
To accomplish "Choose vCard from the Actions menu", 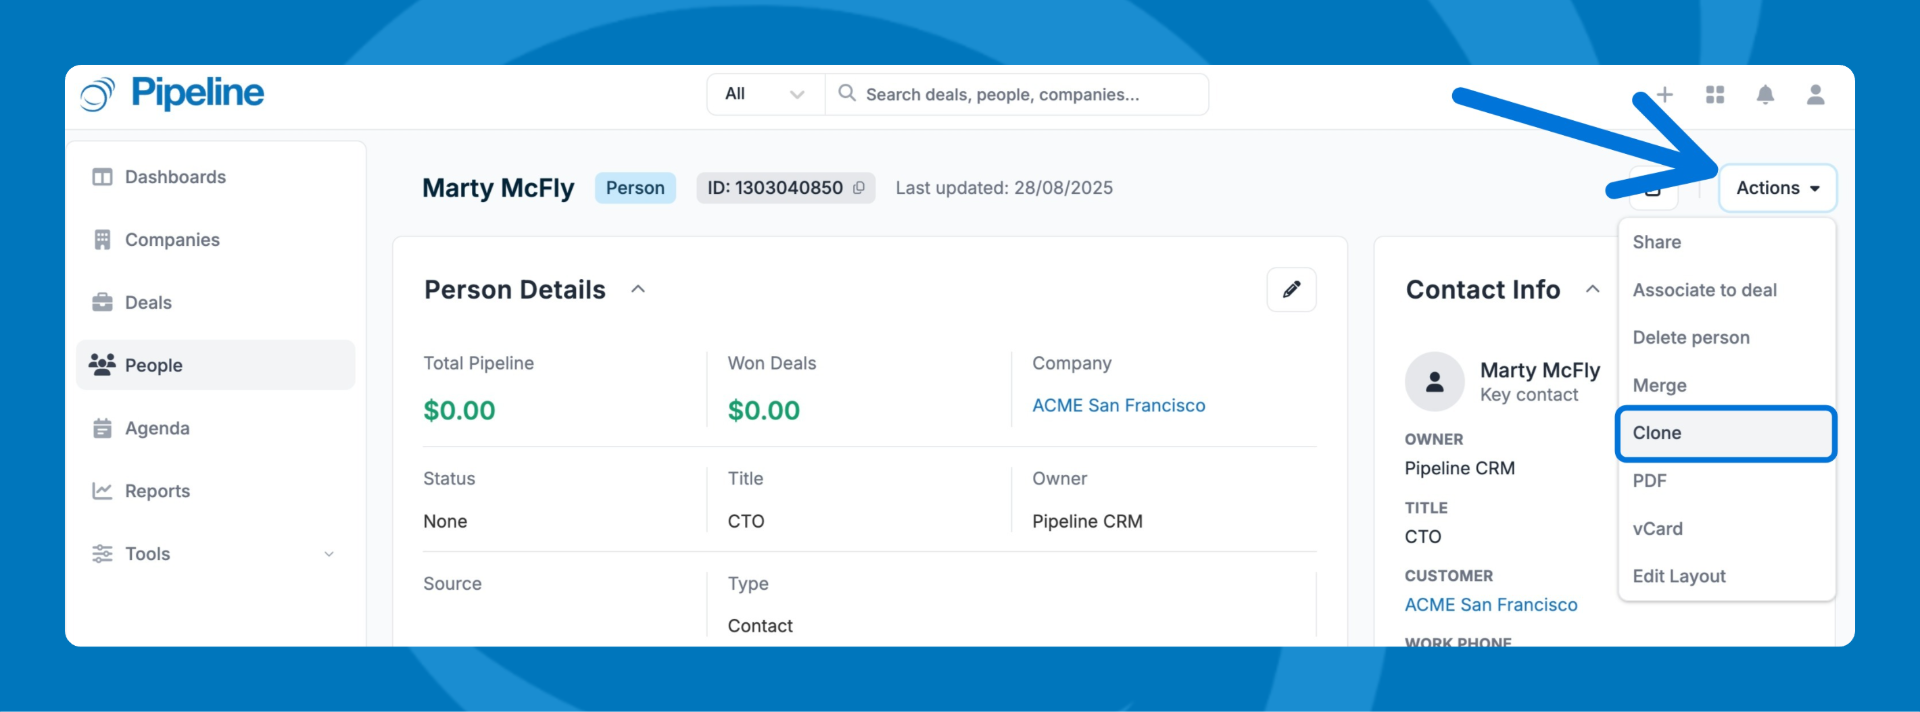I will [1727, 529].
